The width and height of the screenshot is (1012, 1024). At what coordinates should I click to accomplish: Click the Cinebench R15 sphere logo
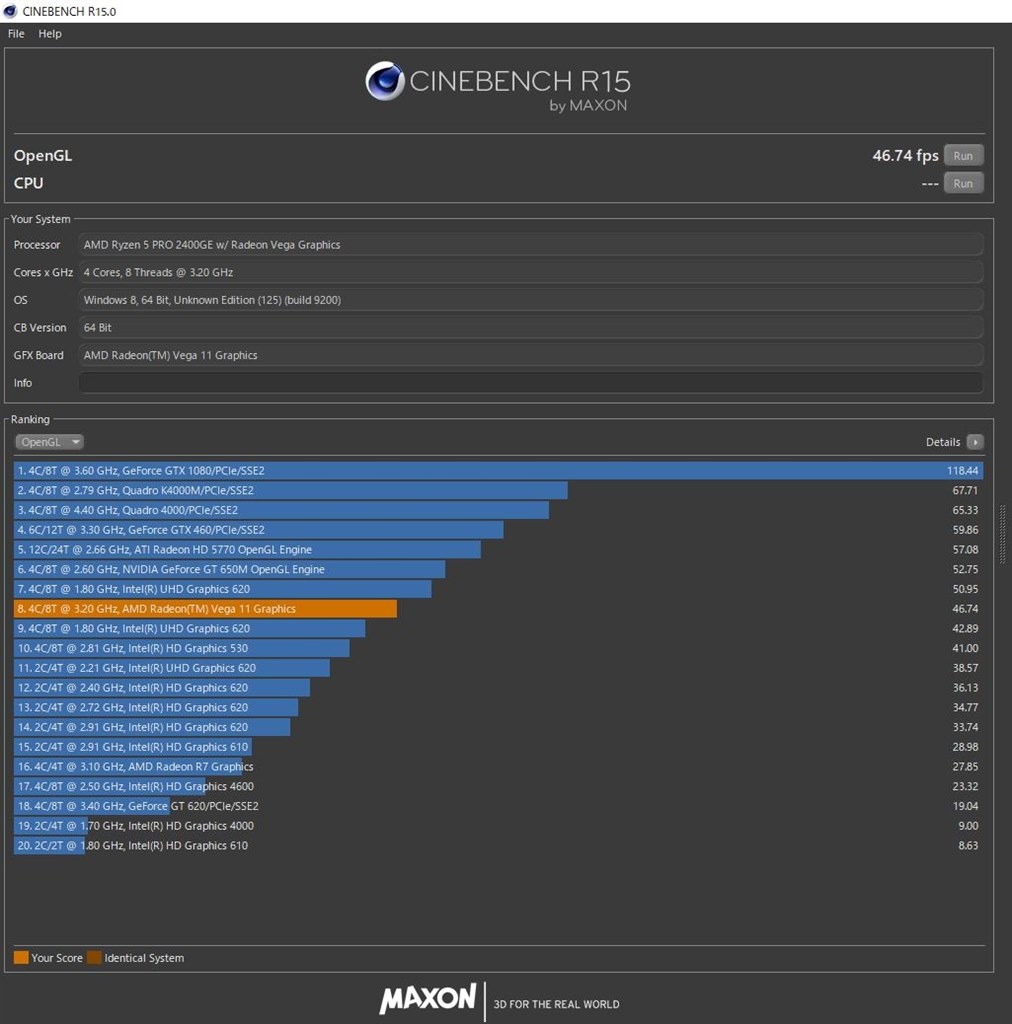point(385,81)
